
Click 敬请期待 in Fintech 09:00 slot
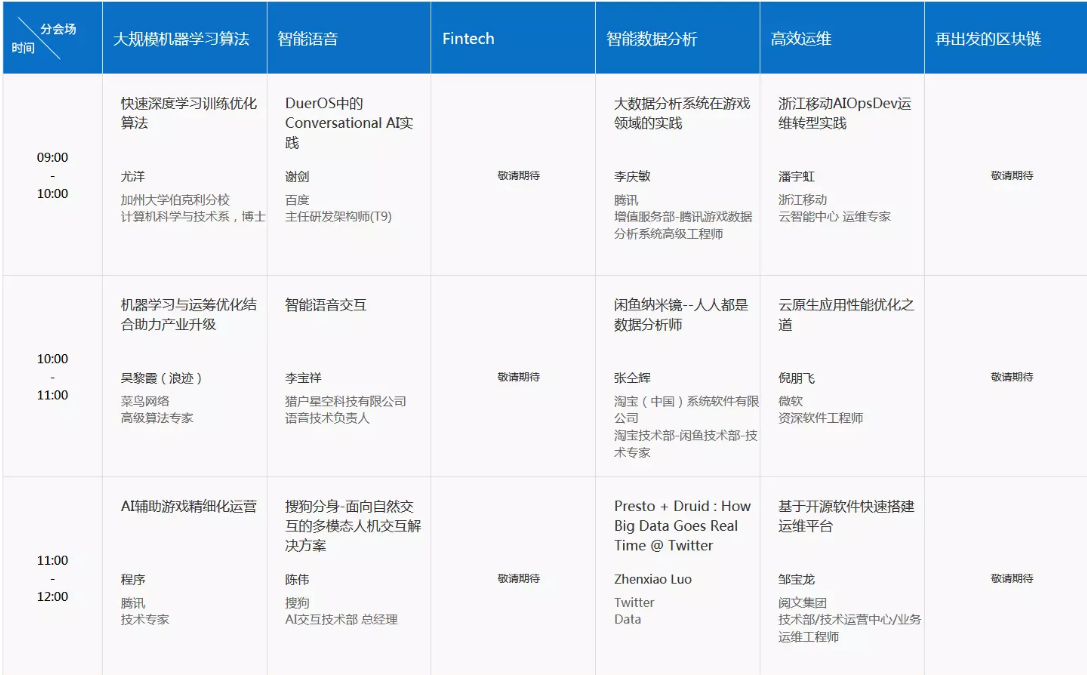pyautogui.click(x=519, y=175)
